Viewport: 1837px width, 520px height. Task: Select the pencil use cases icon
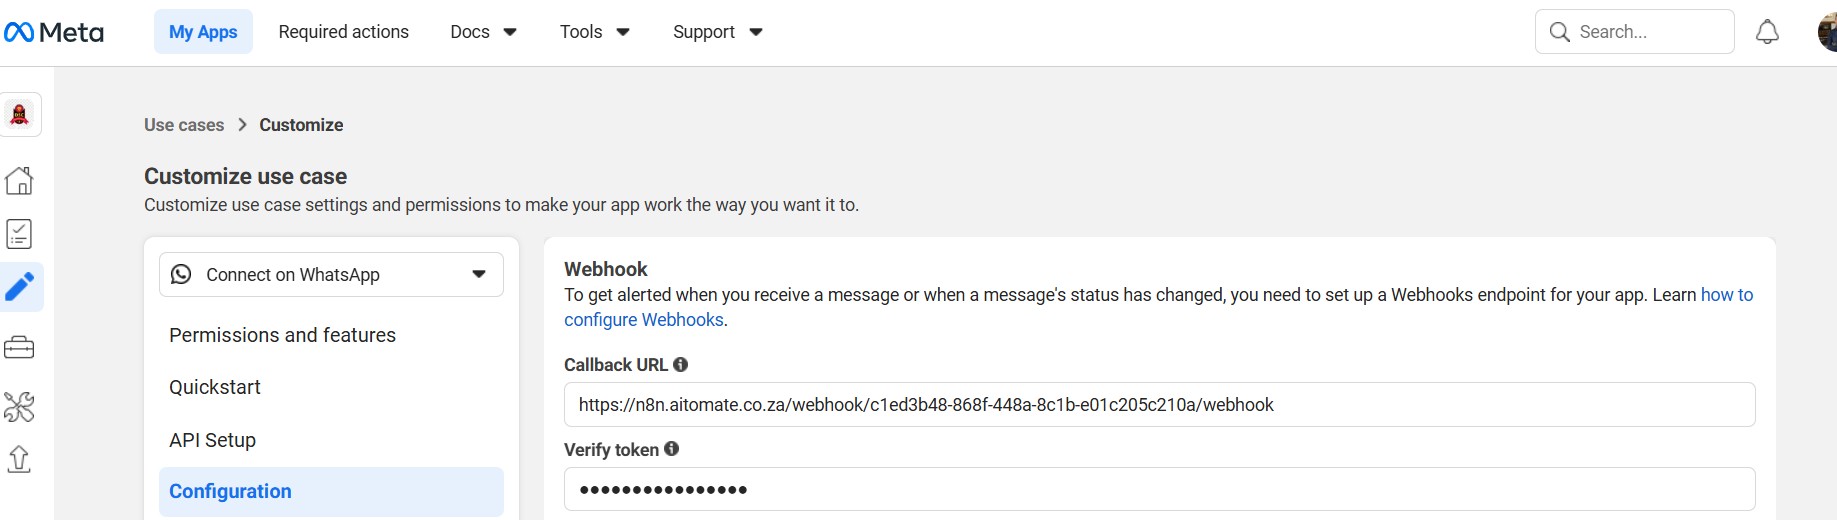pos(20,288)
